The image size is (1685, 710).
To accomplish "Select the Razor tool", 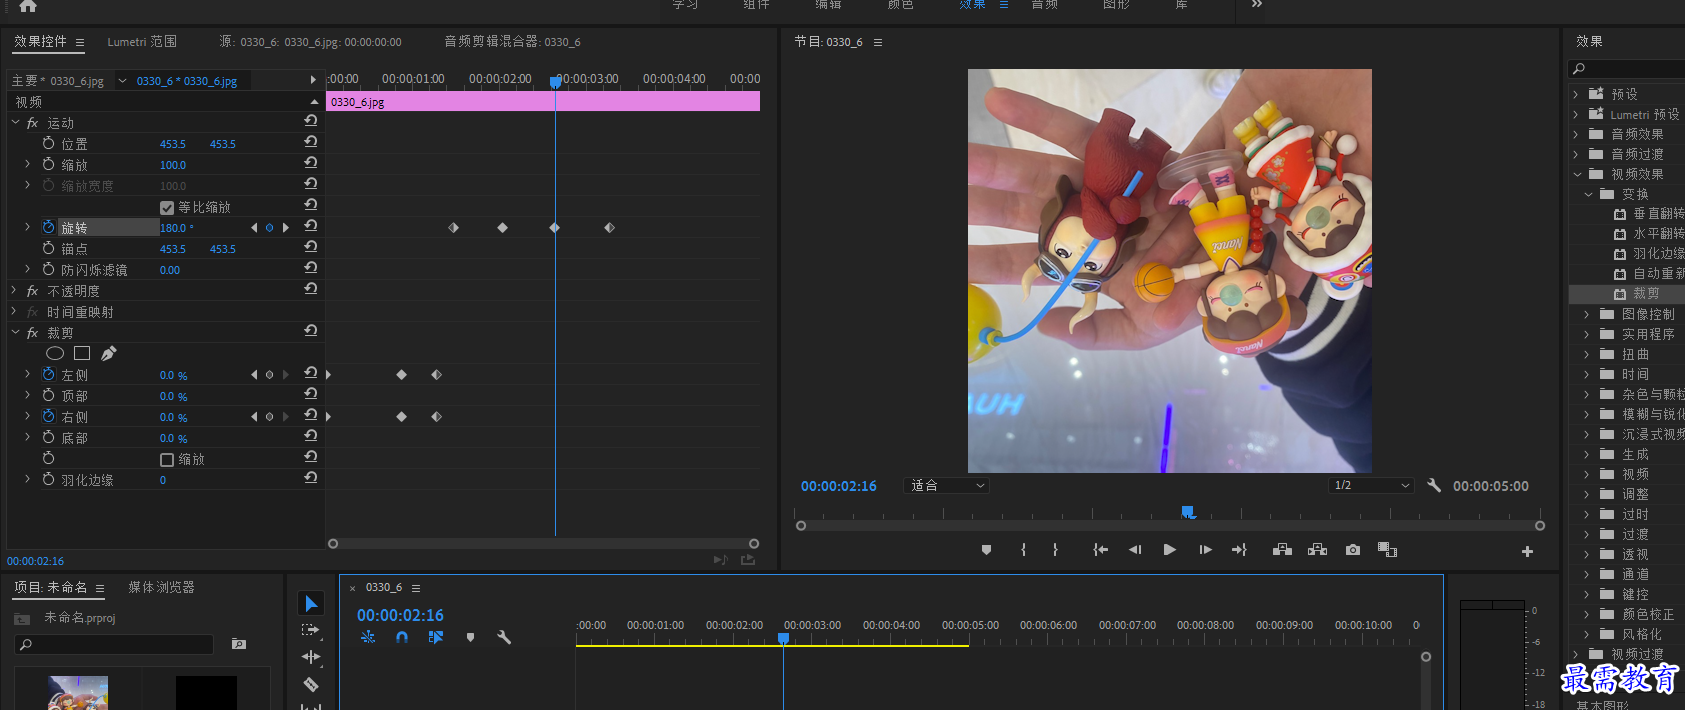I will tap(311, 684).
